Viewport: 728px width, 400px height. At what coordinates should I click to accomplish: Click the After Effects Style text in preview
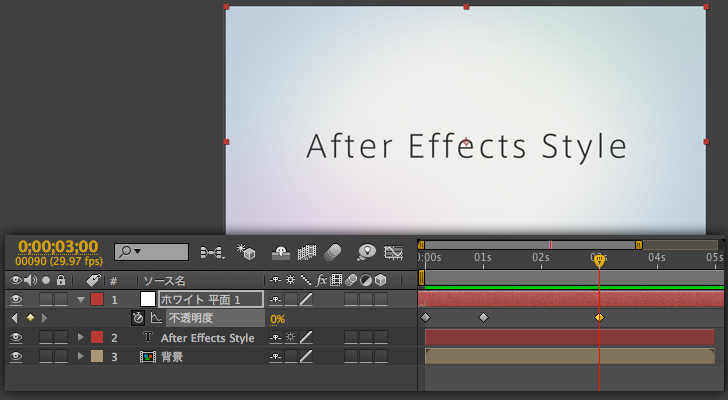(467, 147)
